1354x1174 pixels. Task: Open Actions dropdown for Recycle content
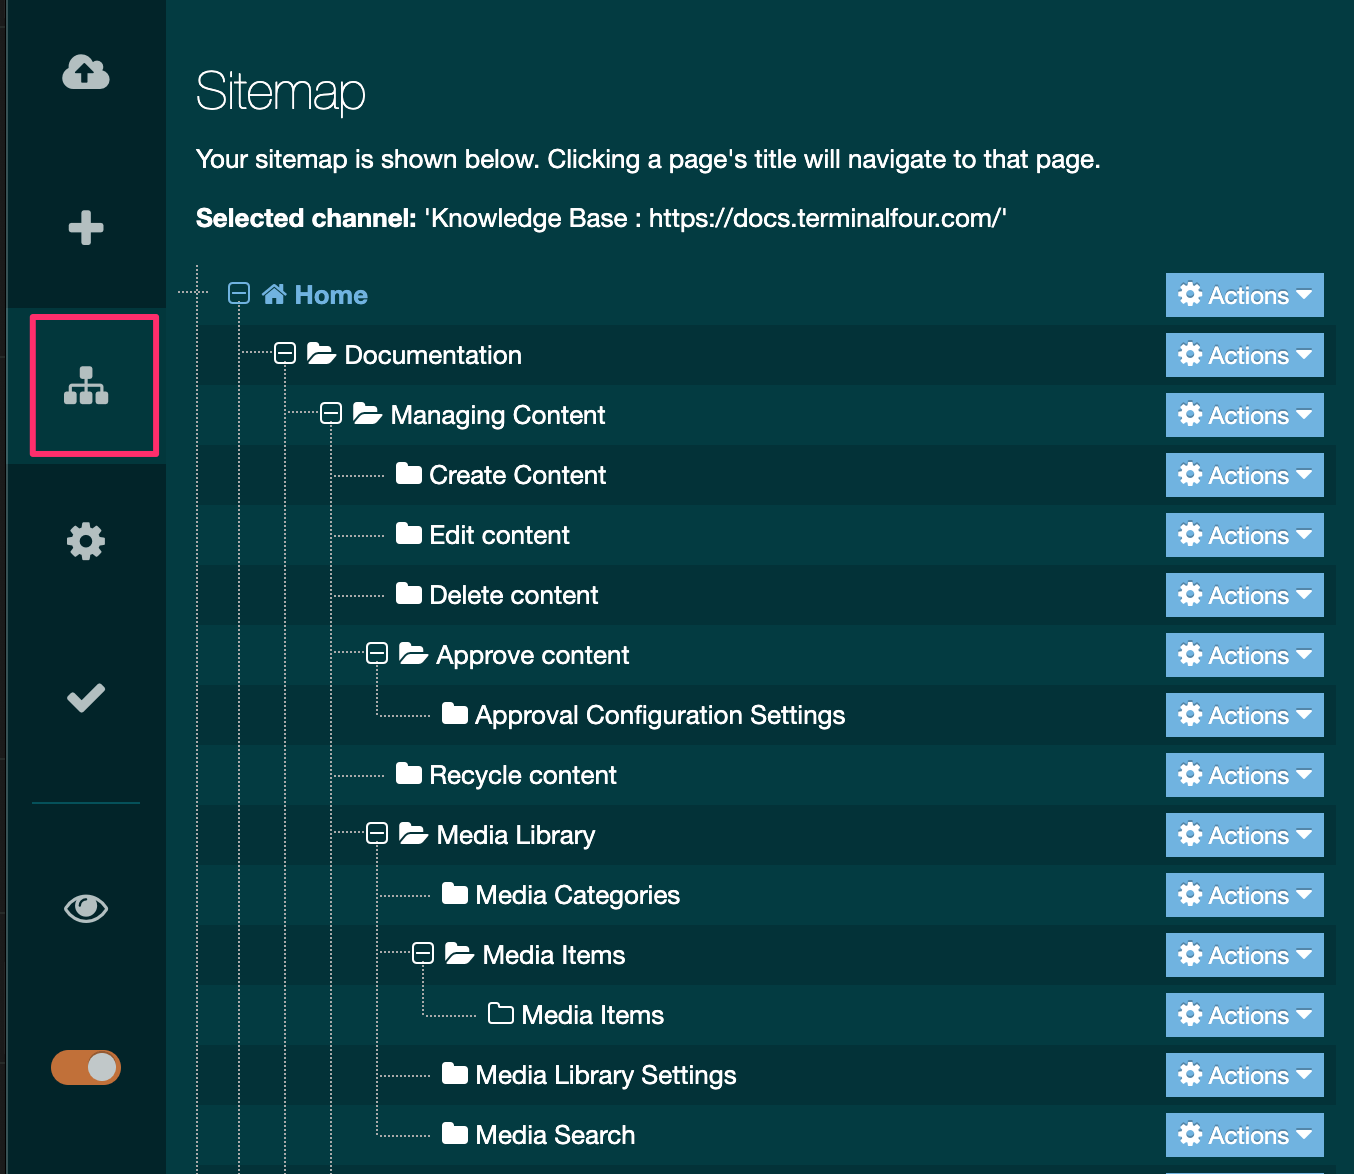tap(1244, 775)
